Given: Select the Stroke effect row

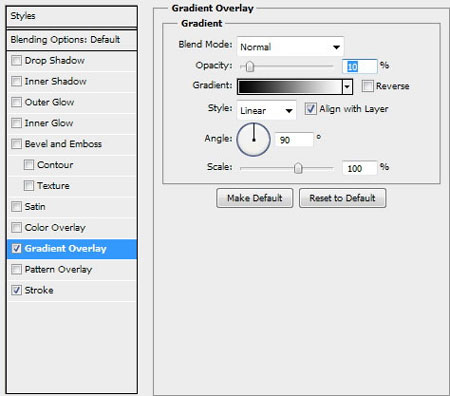Looking at the screenshot, I should [x=72, y=290].
